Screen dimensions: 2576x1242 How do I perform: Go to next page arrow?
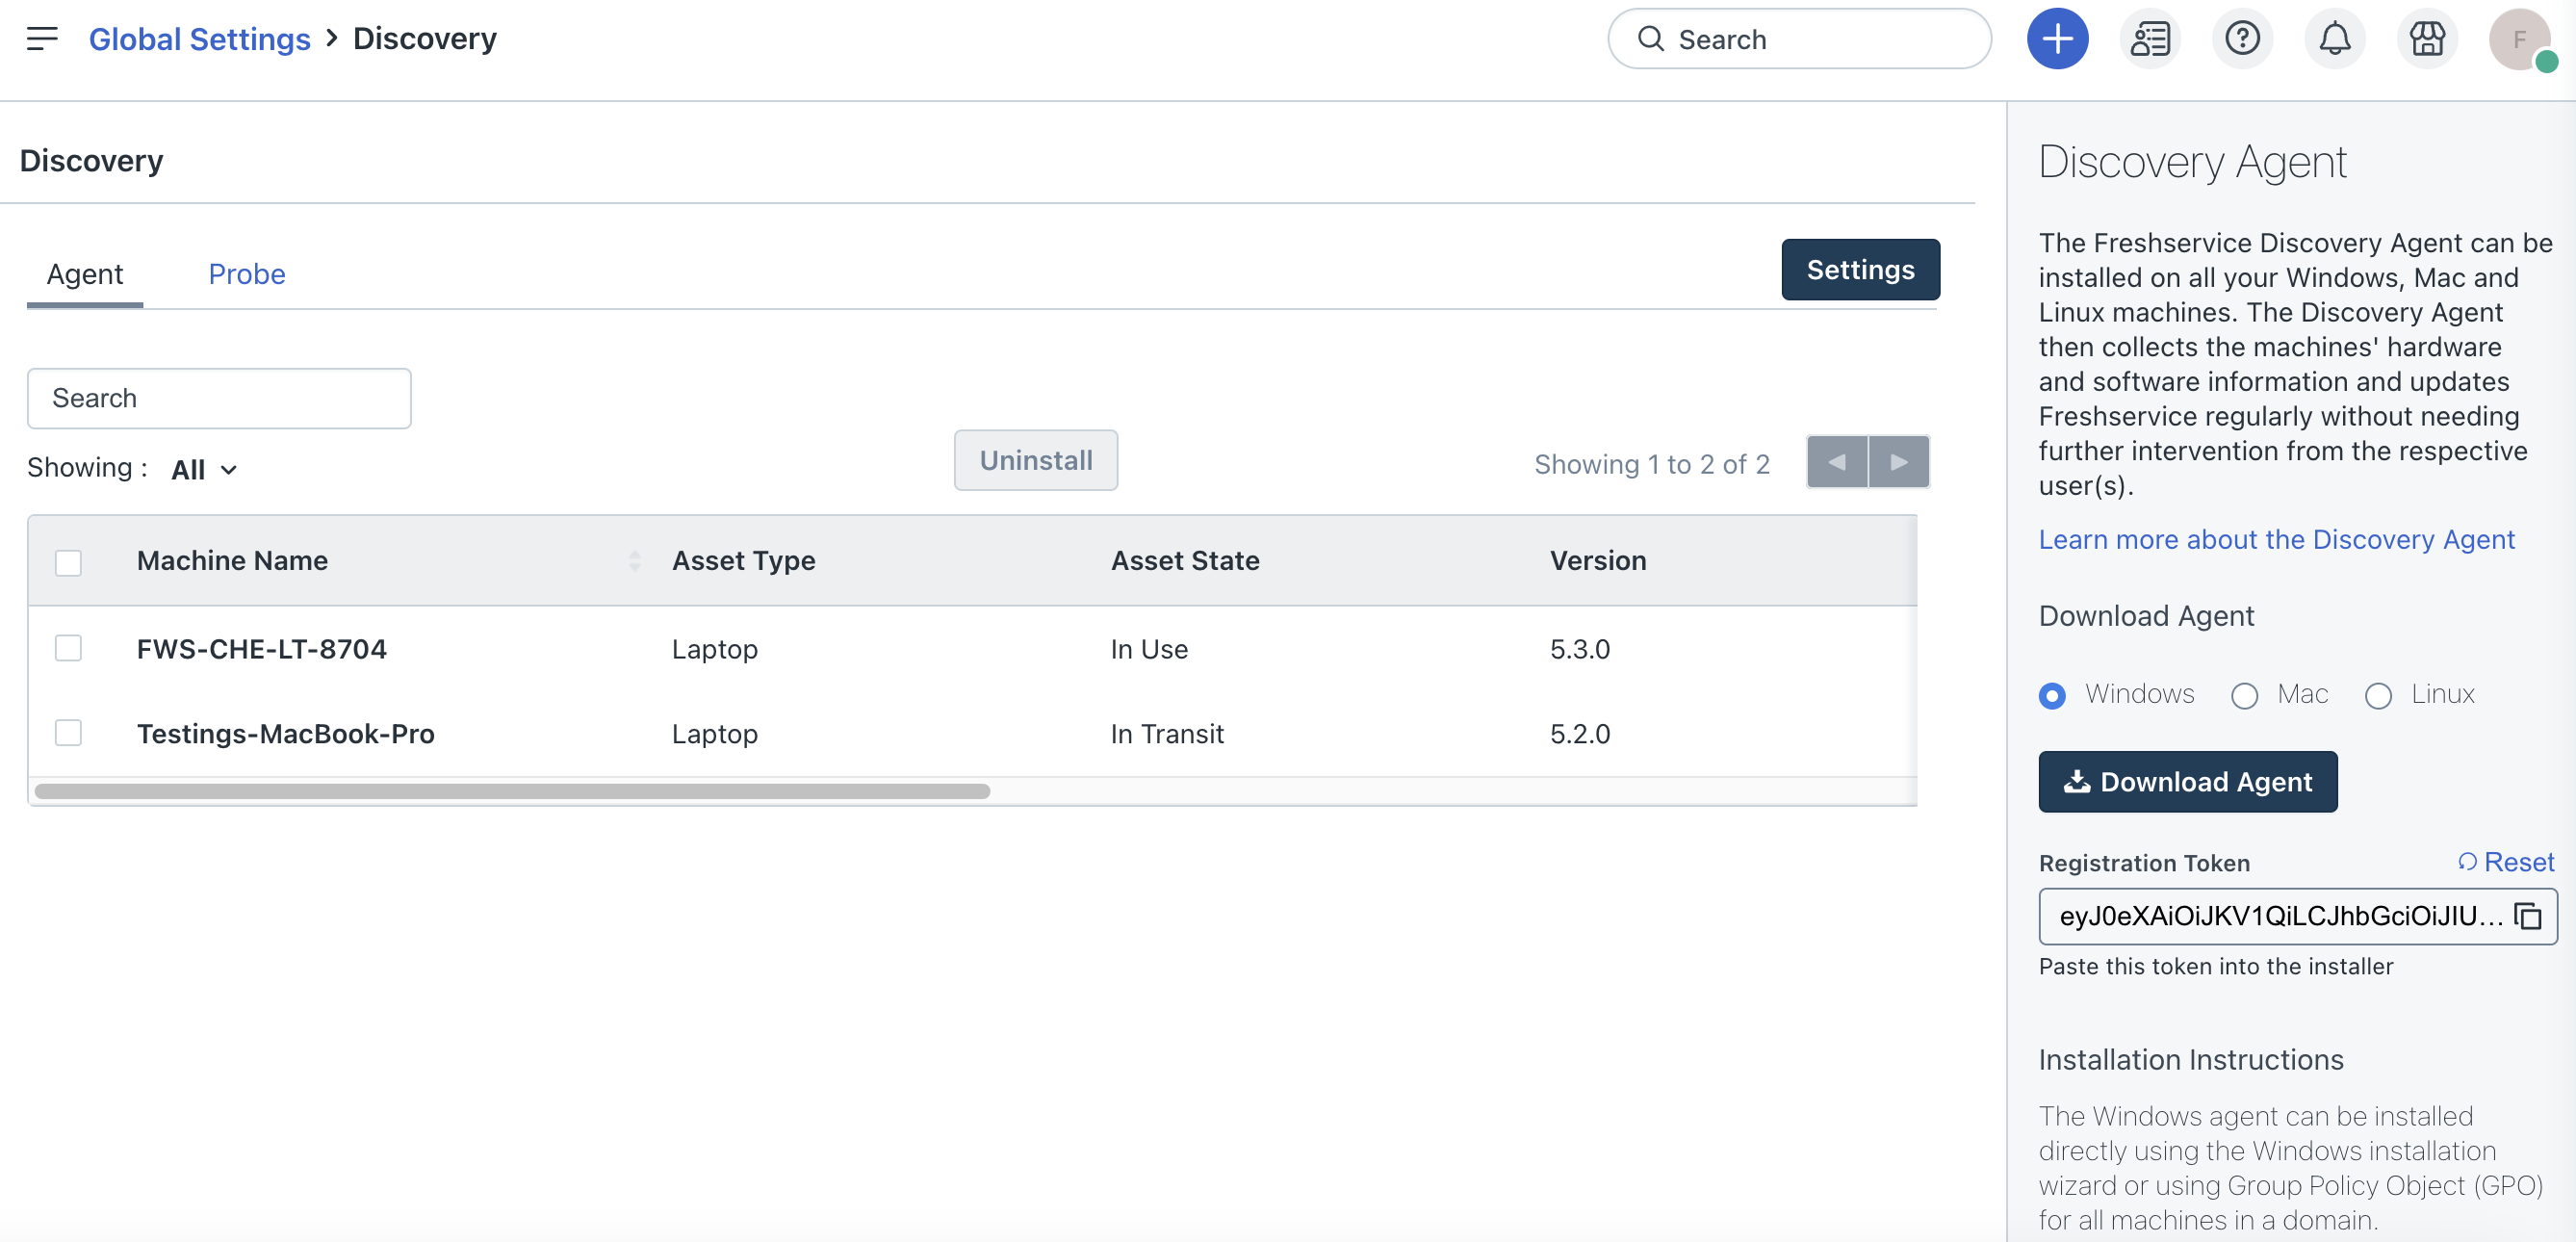(x=1898, y=462)
